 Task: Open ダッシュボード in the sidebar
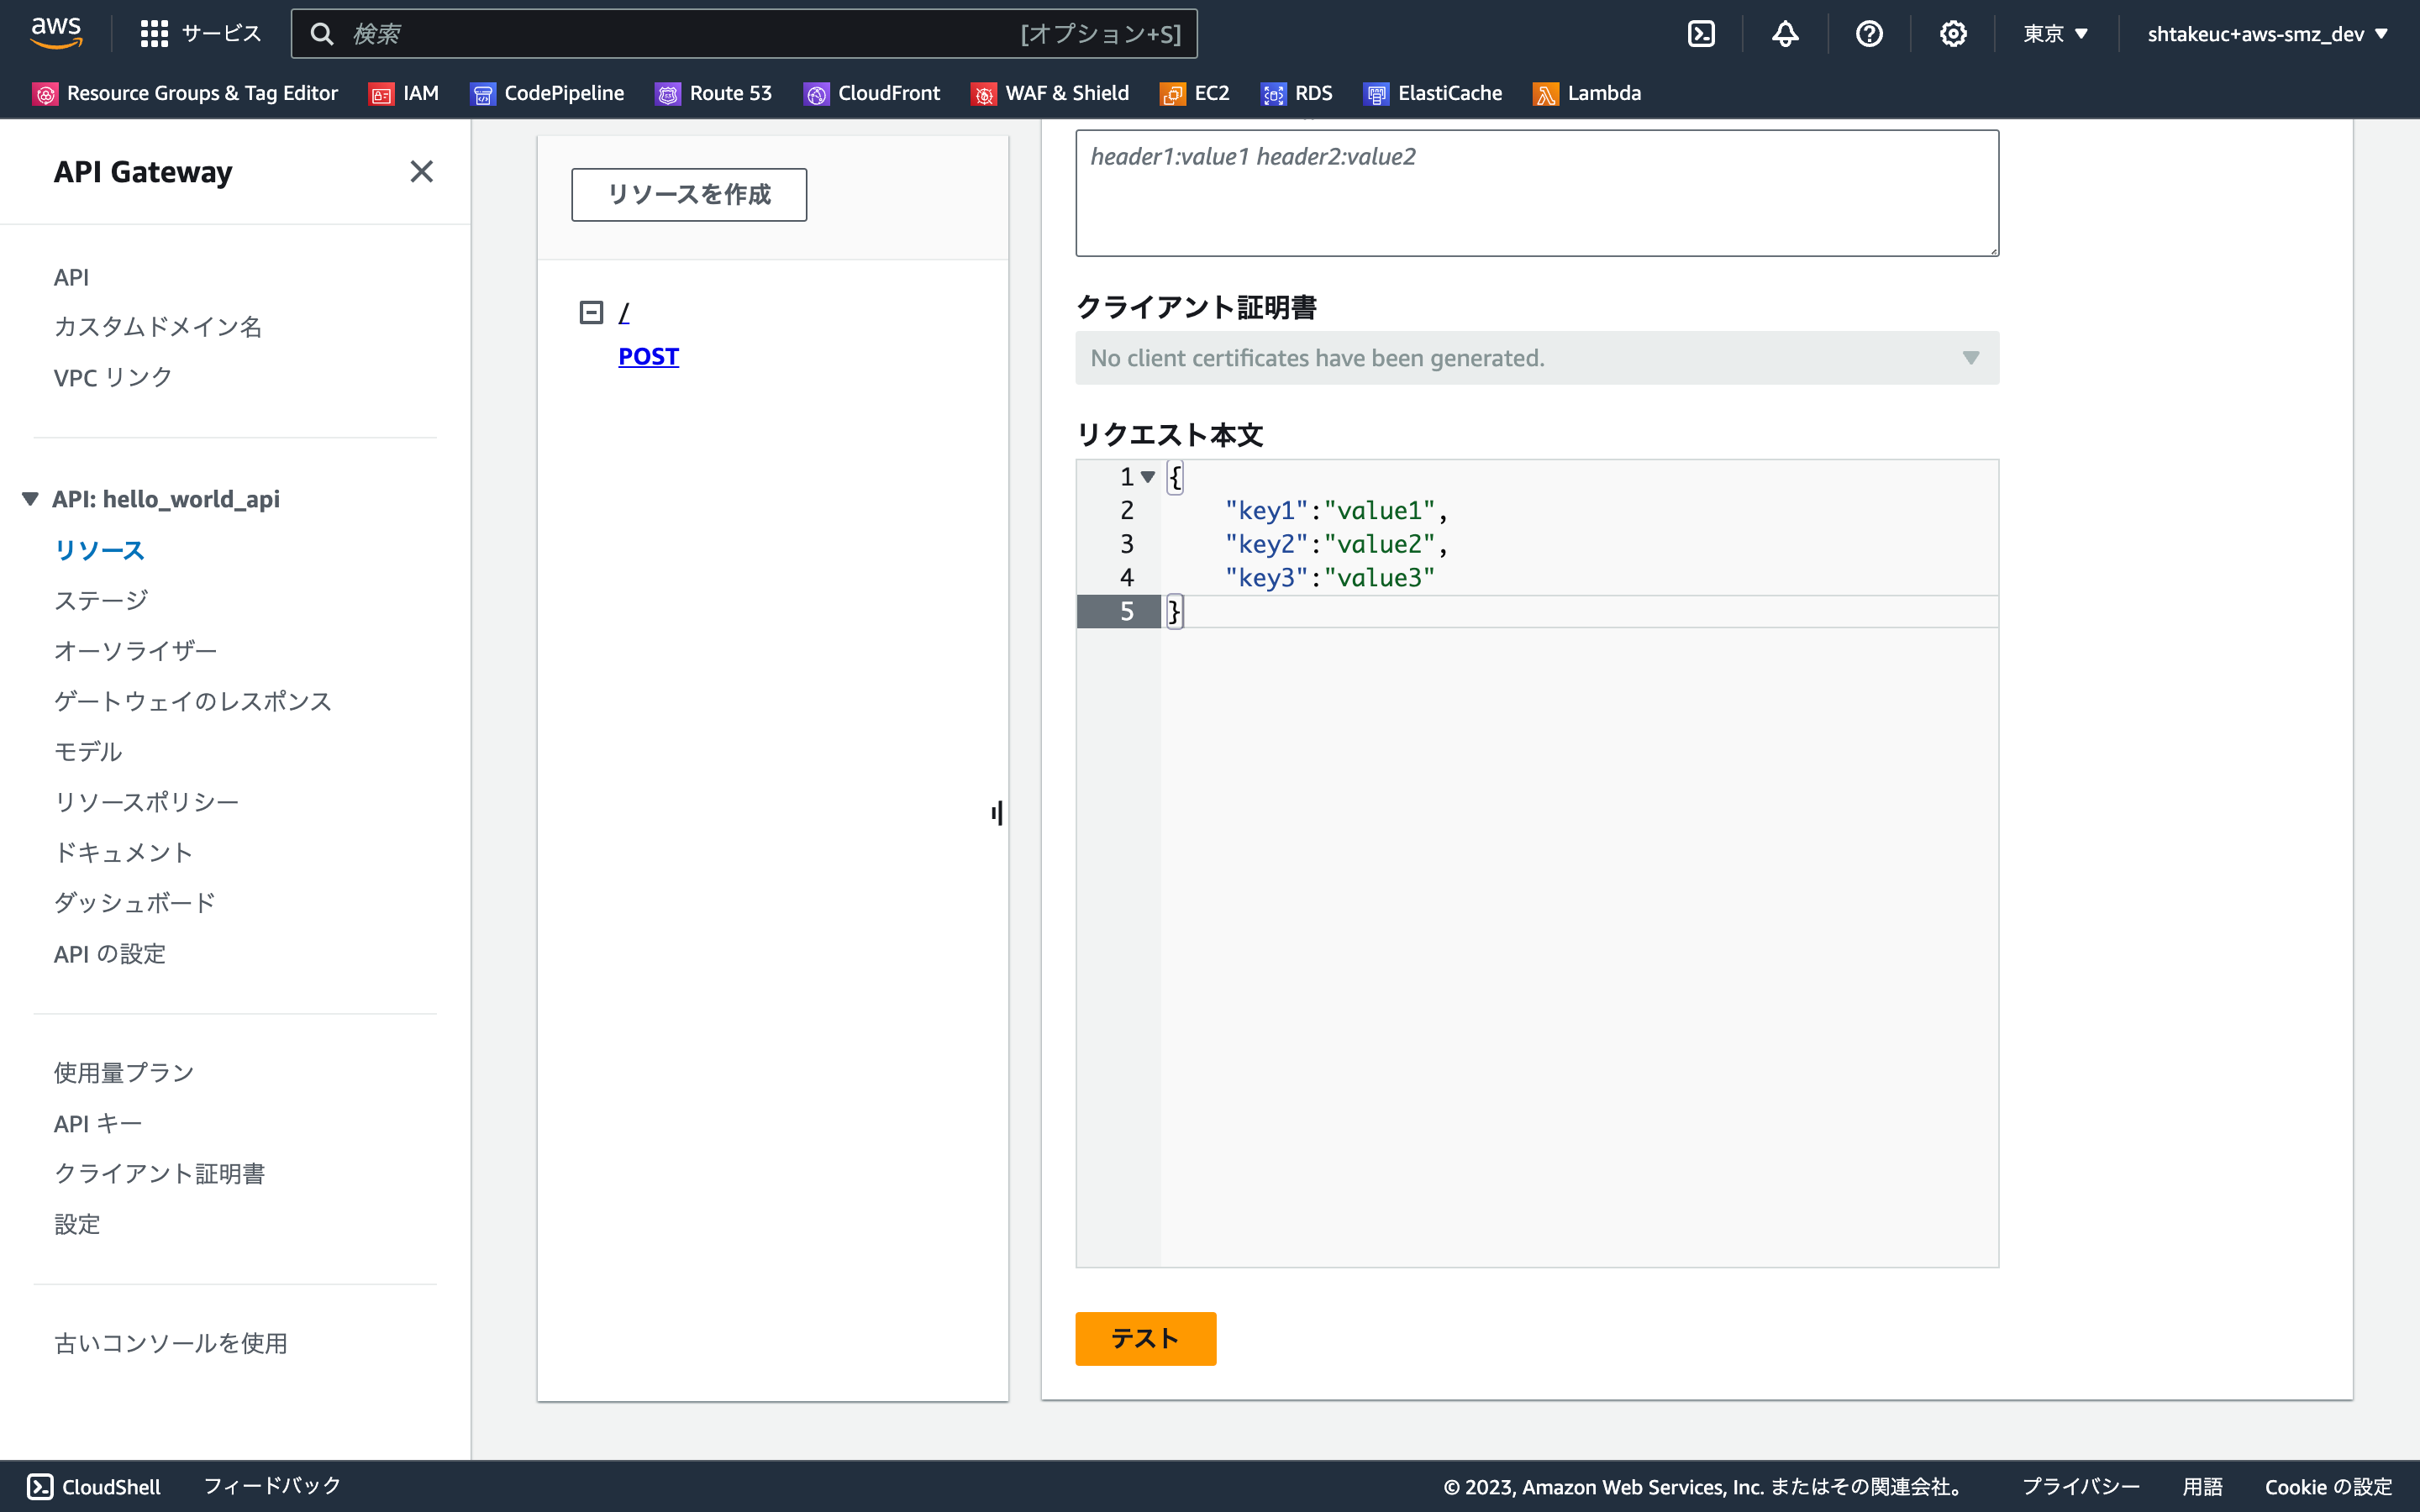coord(135,902)
